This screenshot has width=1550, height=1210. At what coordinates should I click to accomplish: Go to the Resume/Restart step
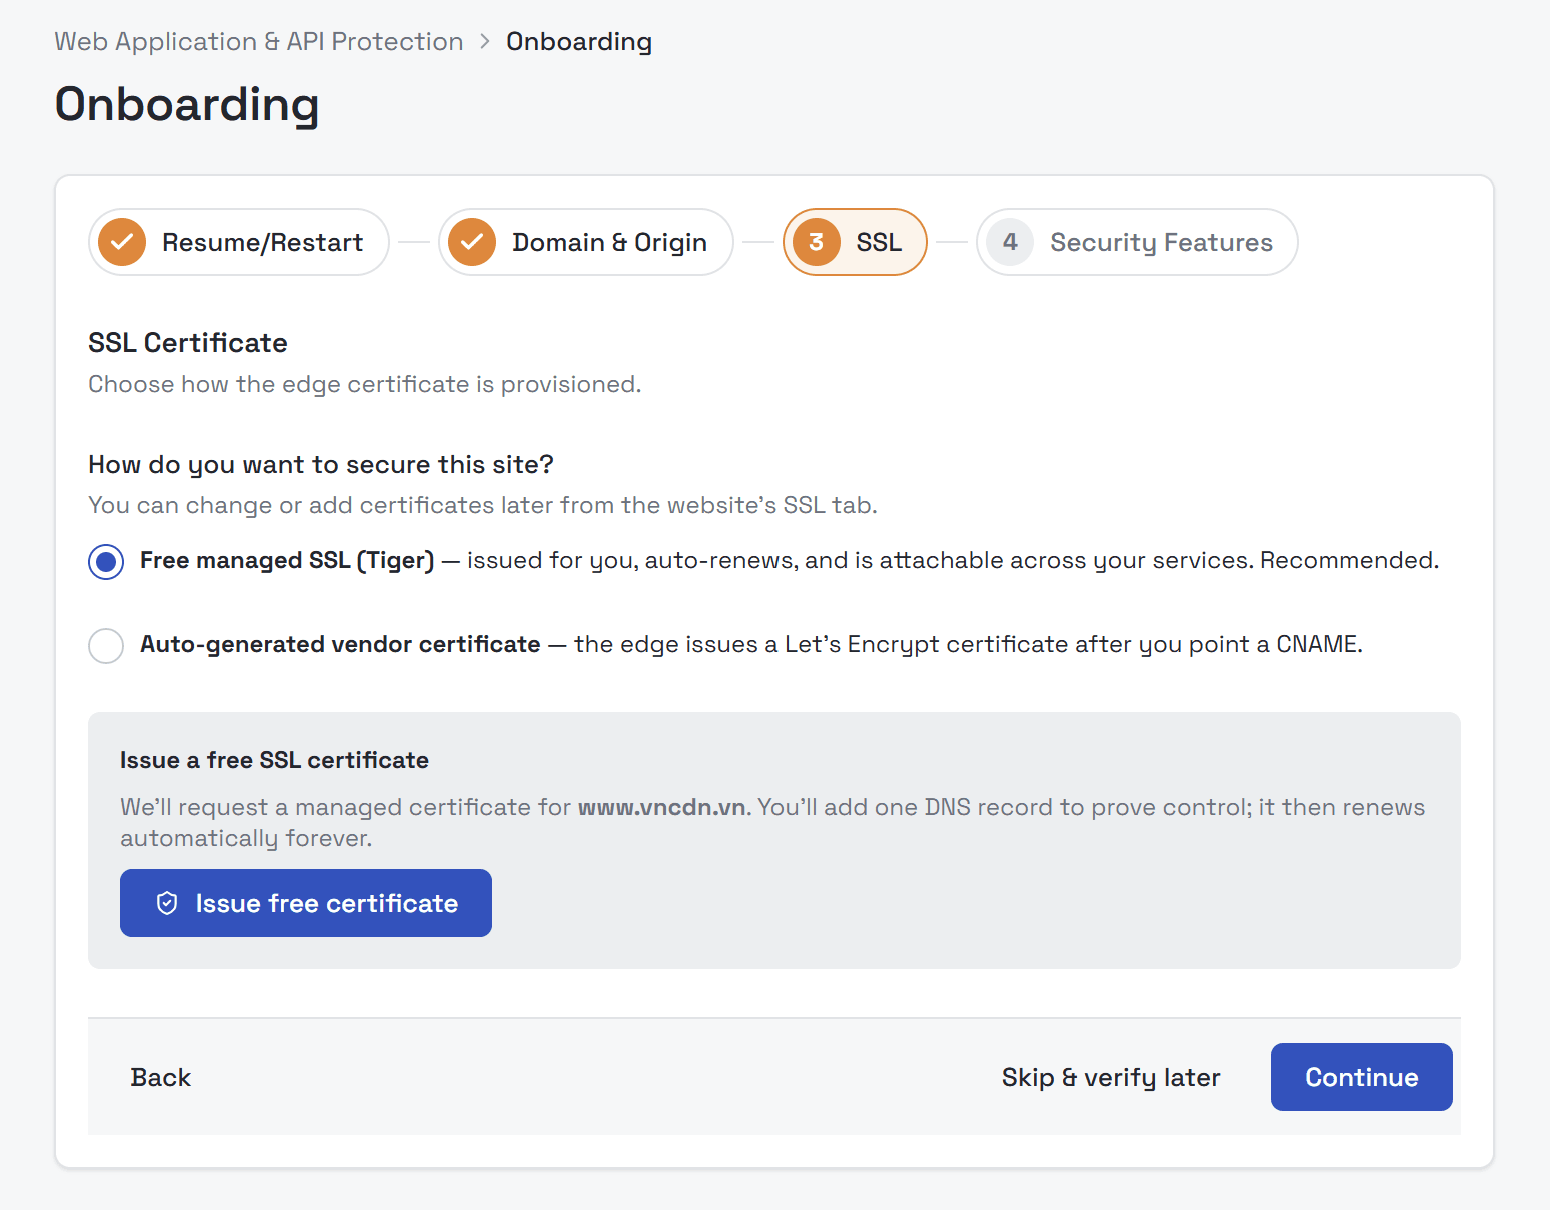[239, 242]
